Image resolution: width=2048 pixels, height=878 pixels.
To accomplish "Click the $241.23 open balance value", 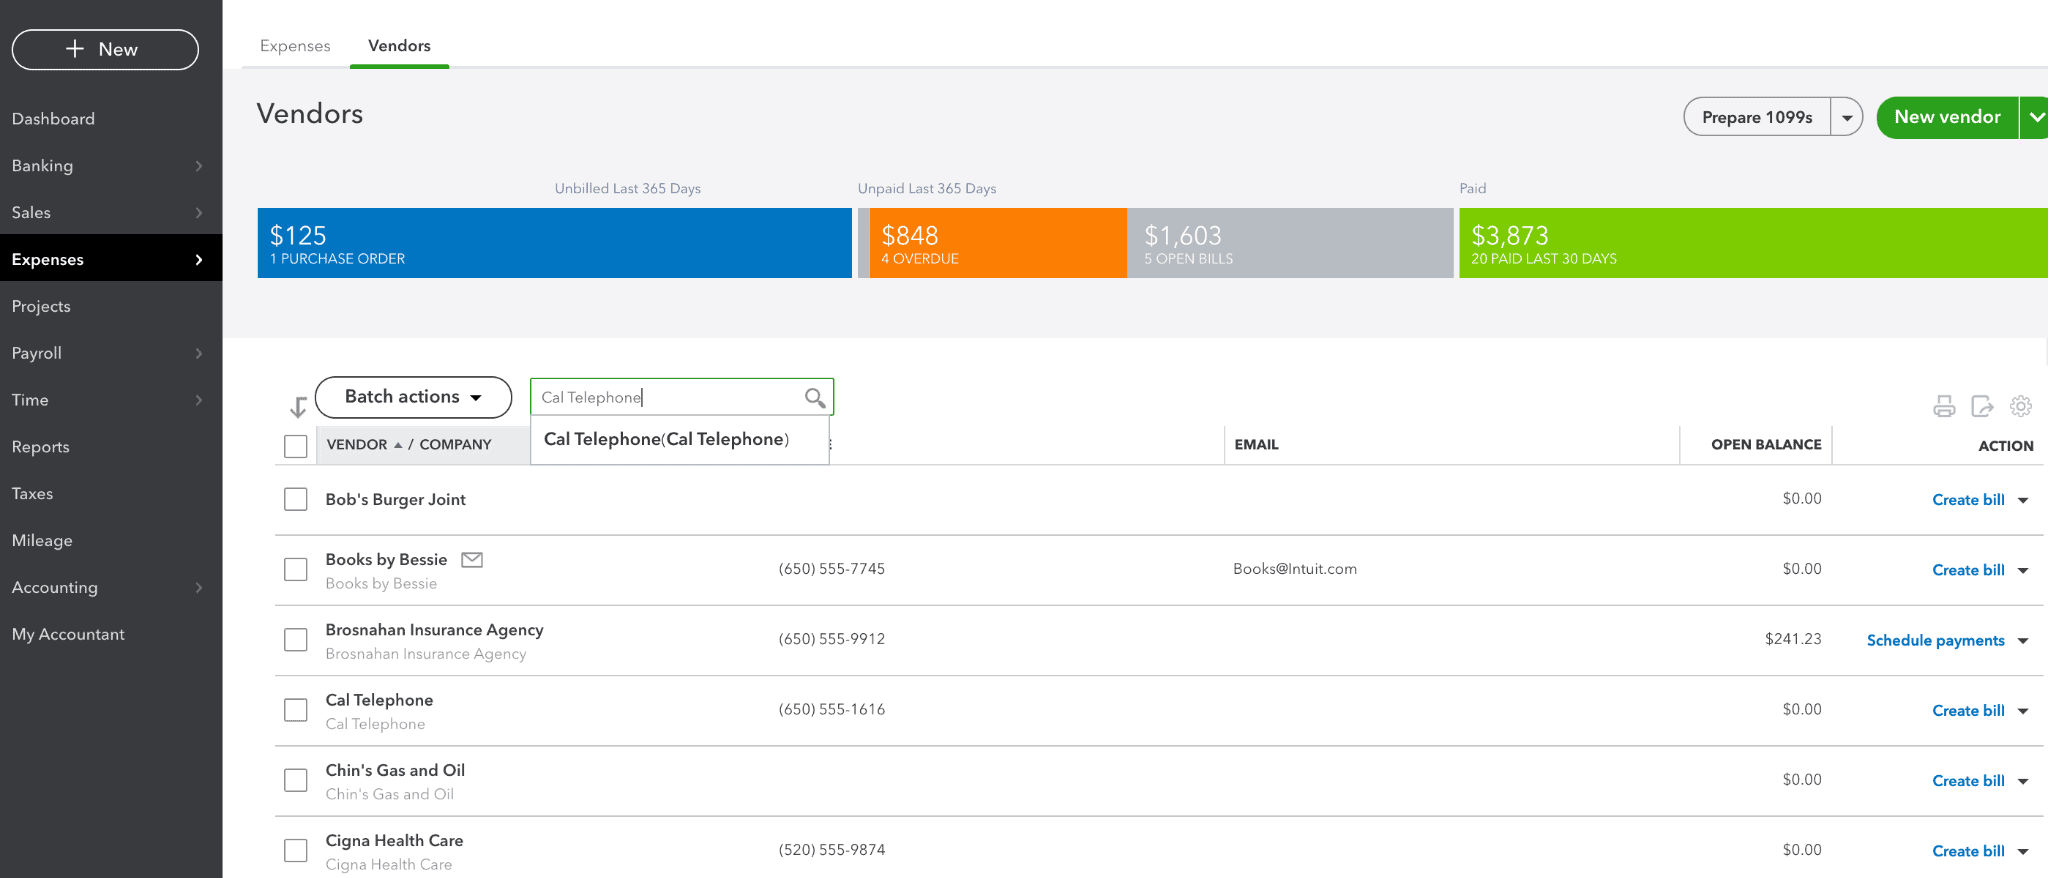I will (1793, 639).
